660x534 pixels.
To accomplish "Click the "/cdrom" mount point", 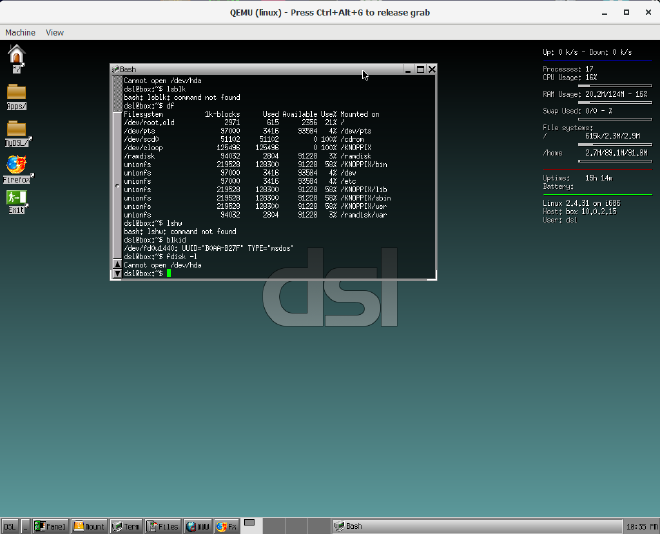I will tap(352, 139).
